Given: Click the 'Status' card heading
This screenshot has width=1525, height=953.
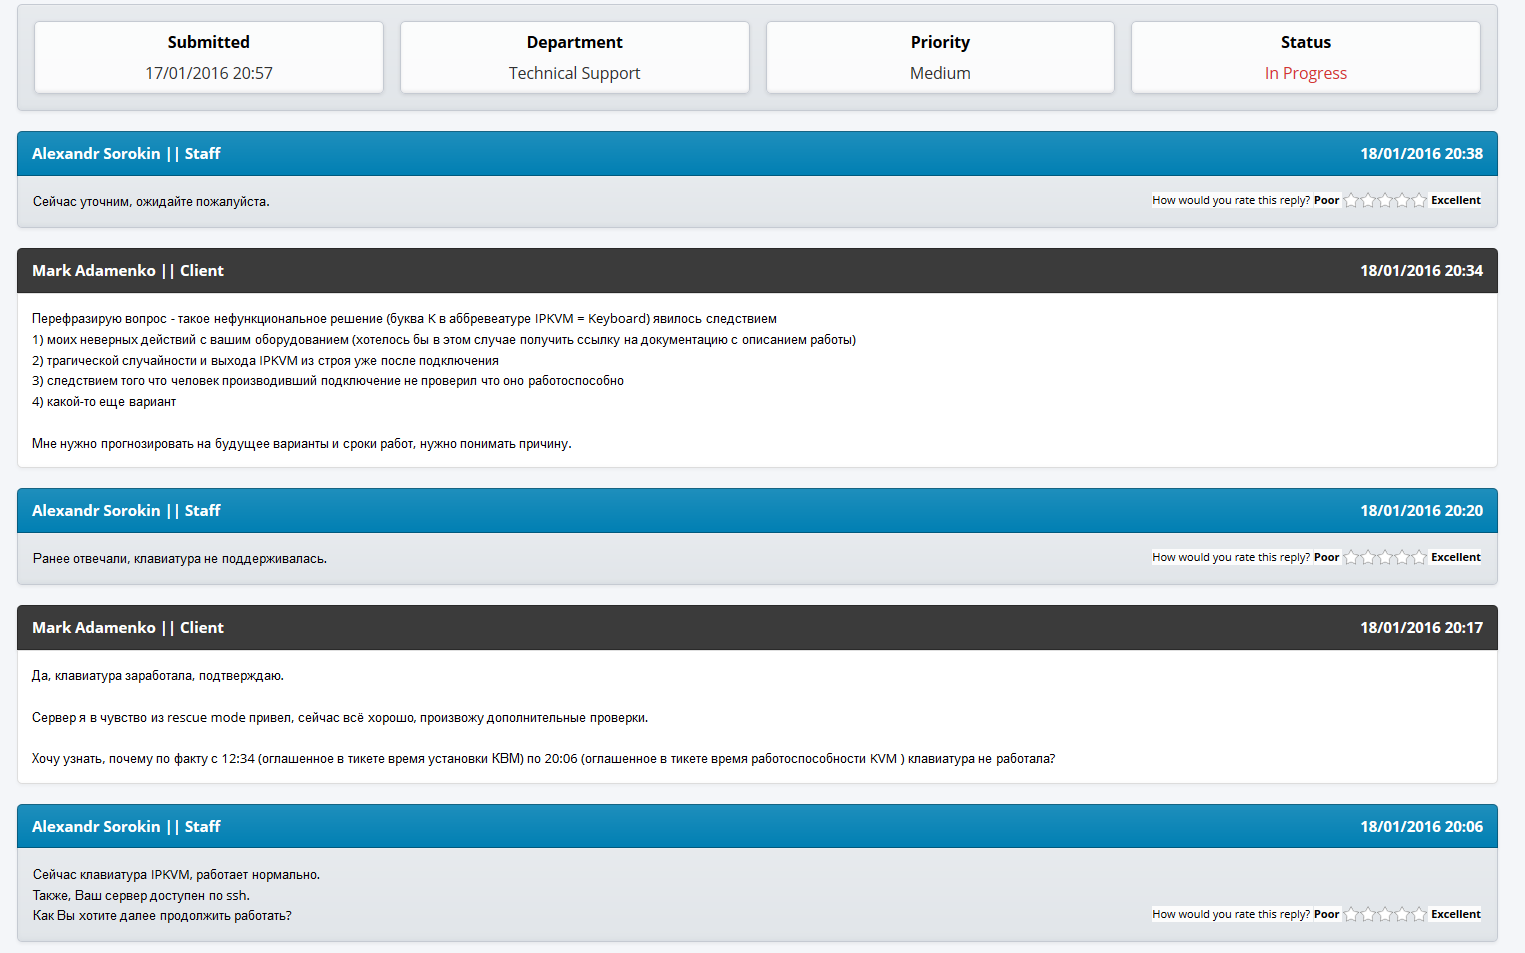Looking at the screenshot, I should [x=1305, y=42].
